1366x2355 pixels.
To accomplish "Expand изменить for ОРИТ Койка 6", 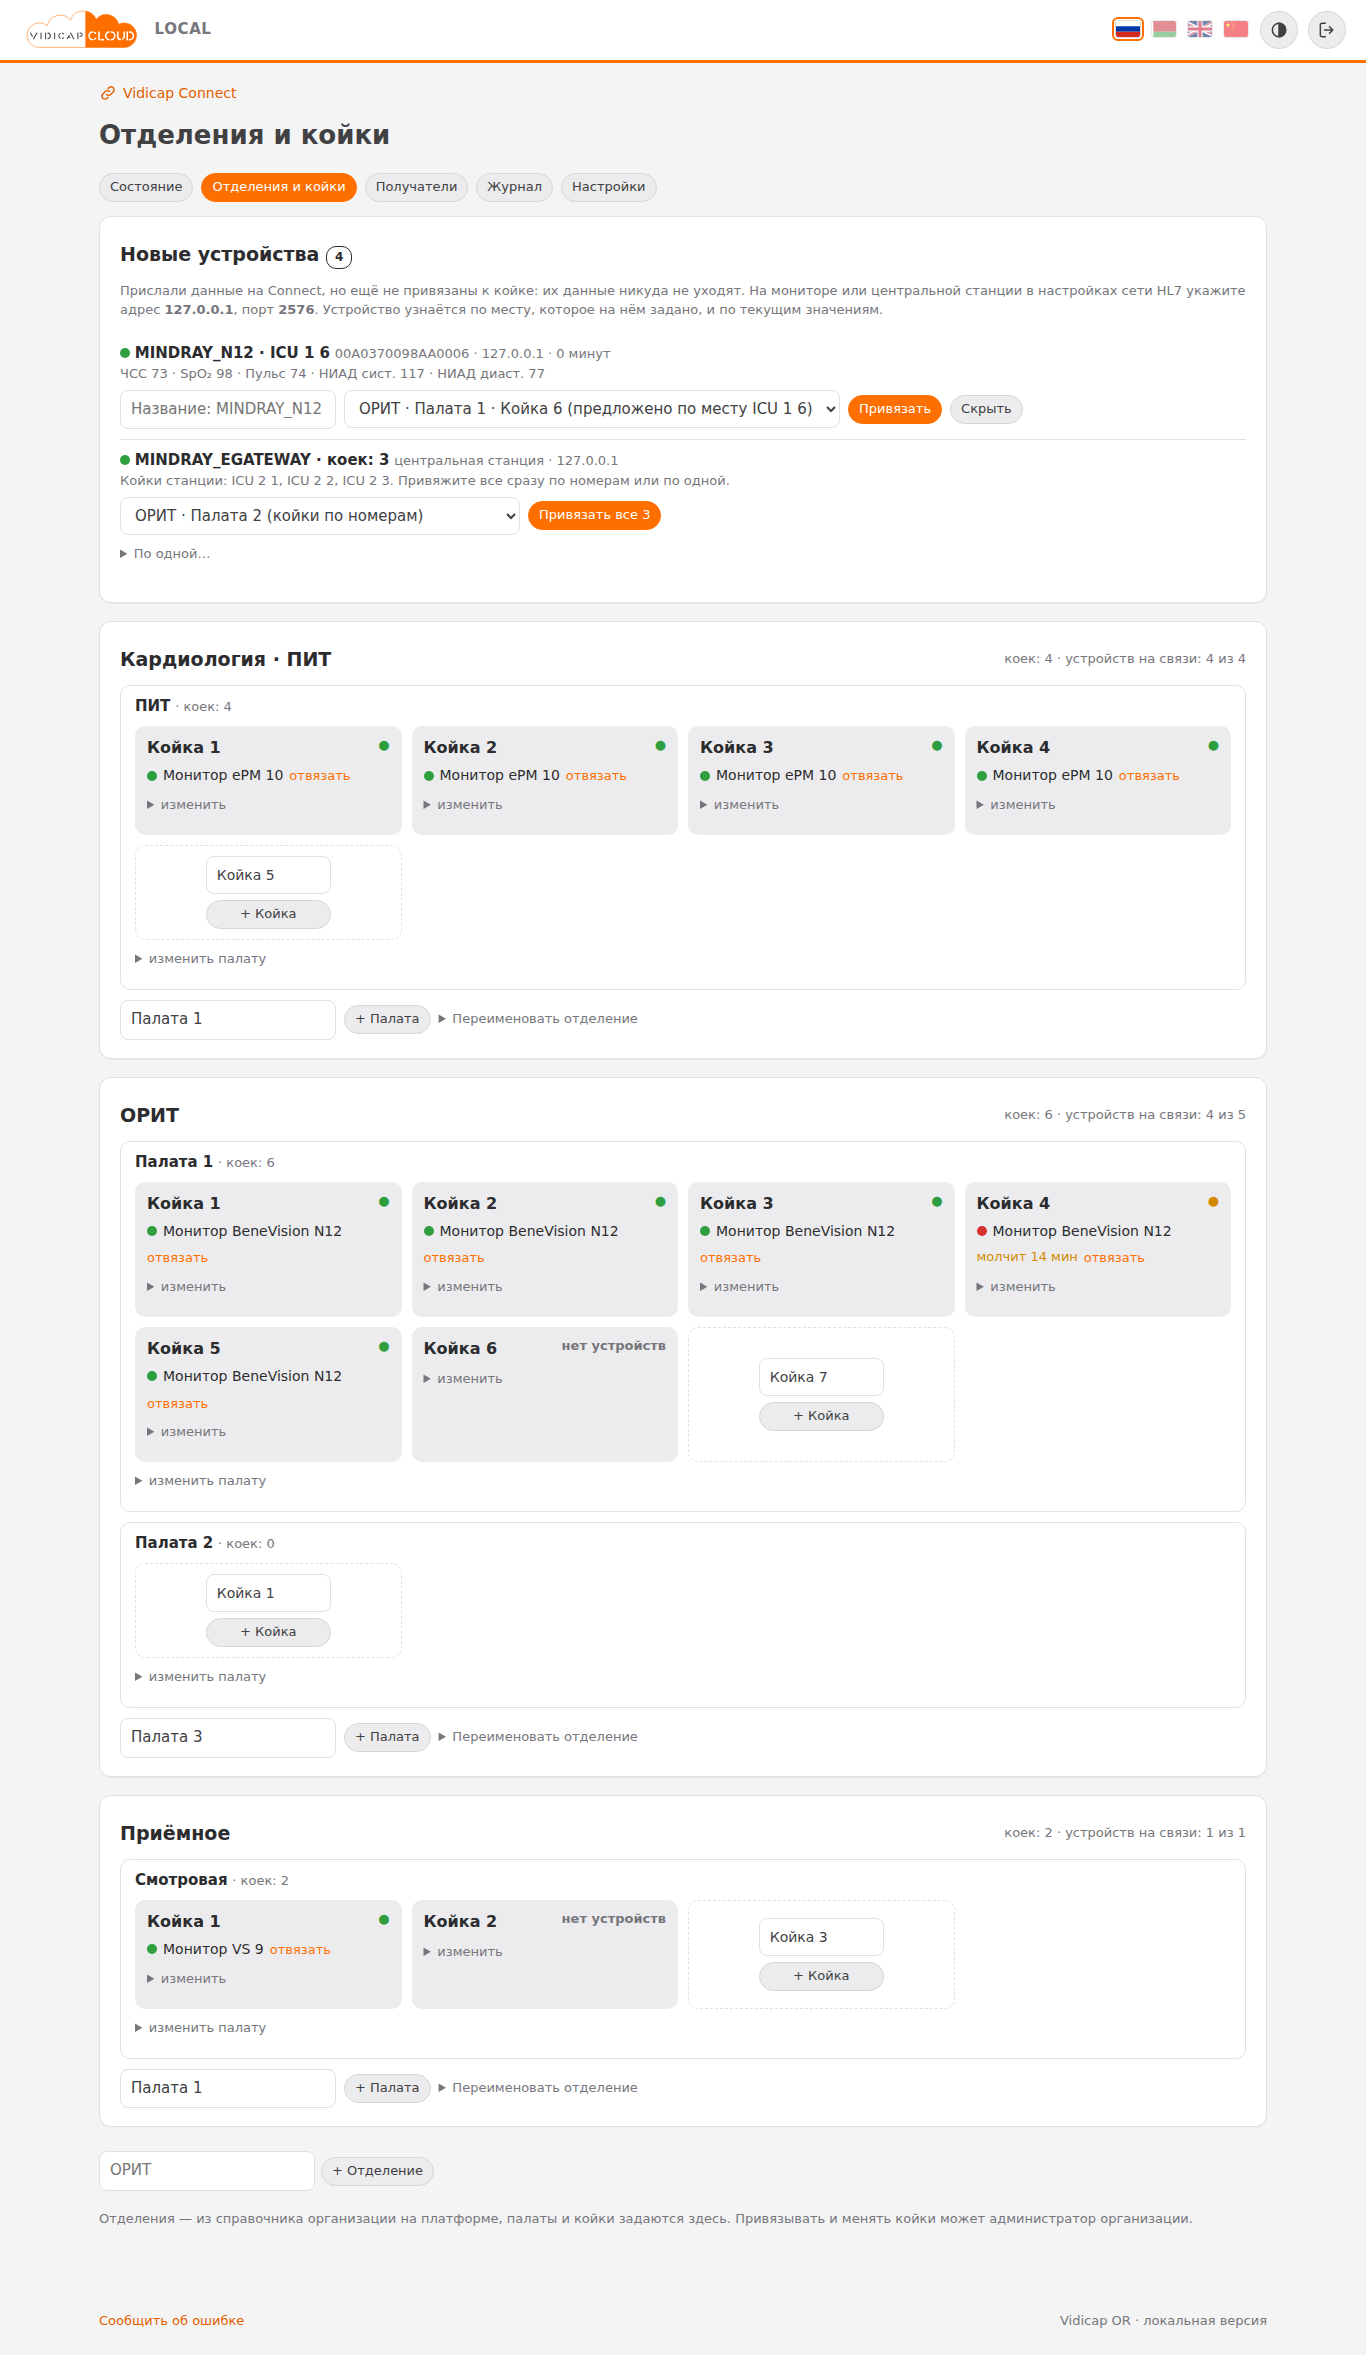I will [x=463, y=1379].
